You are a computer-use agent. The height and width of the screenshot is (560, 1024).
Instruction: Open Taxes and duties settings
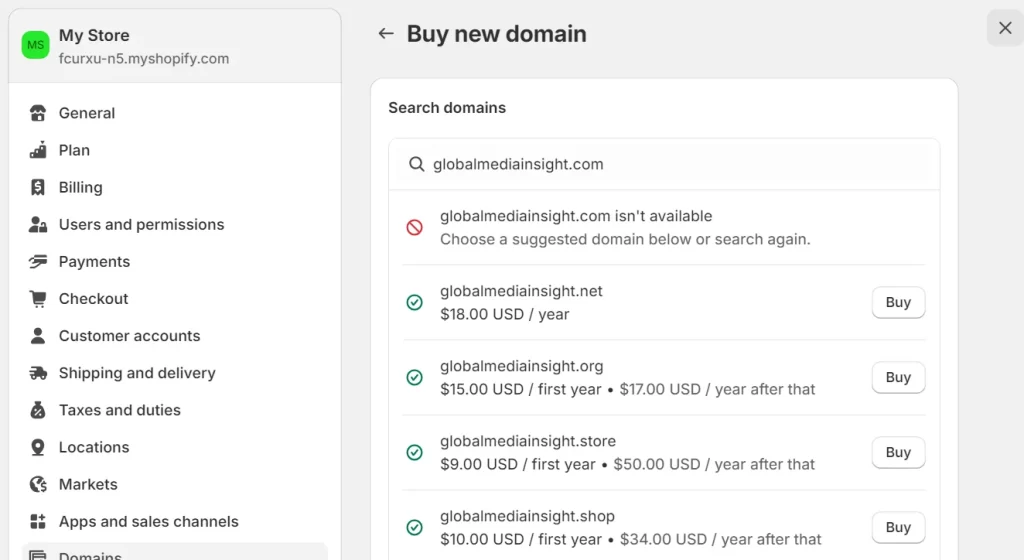(119, 410)
